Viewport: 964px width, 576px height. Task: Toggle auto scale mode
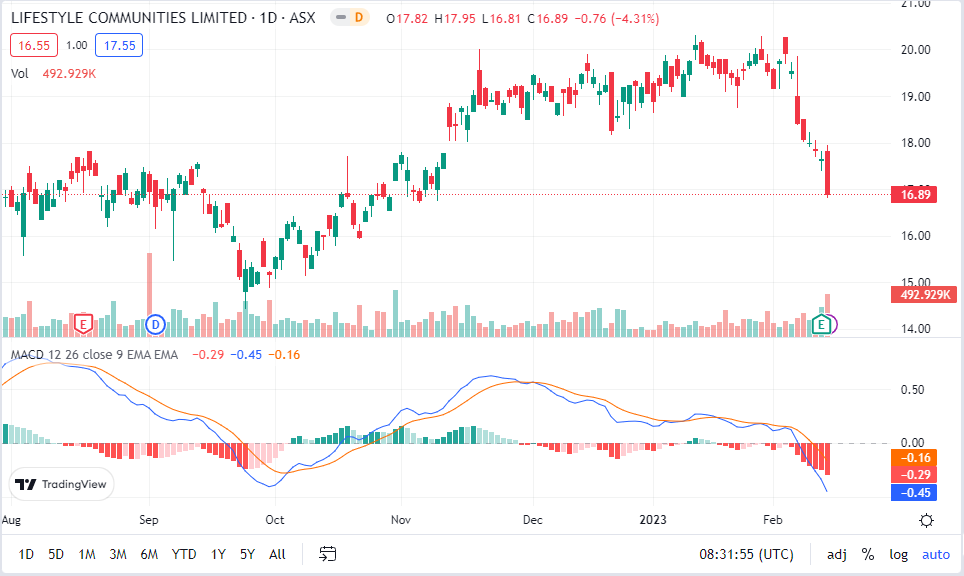[x=935, y=554]
